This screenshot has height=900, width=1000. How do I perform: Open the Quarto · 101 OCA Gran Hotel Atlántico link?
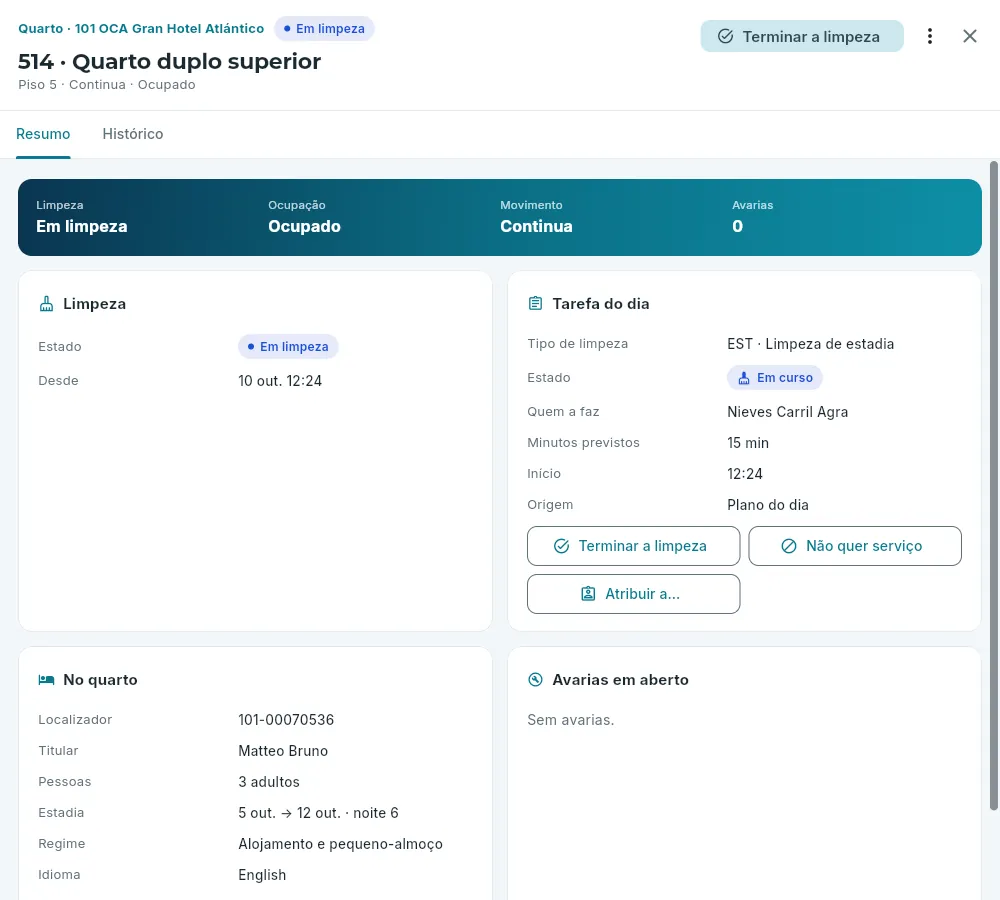(x=141, y=29)
